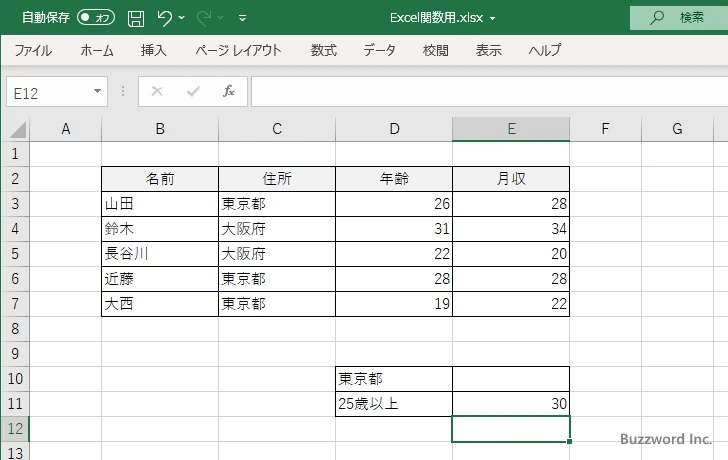Click inside the formula bar input

(489, 91)
